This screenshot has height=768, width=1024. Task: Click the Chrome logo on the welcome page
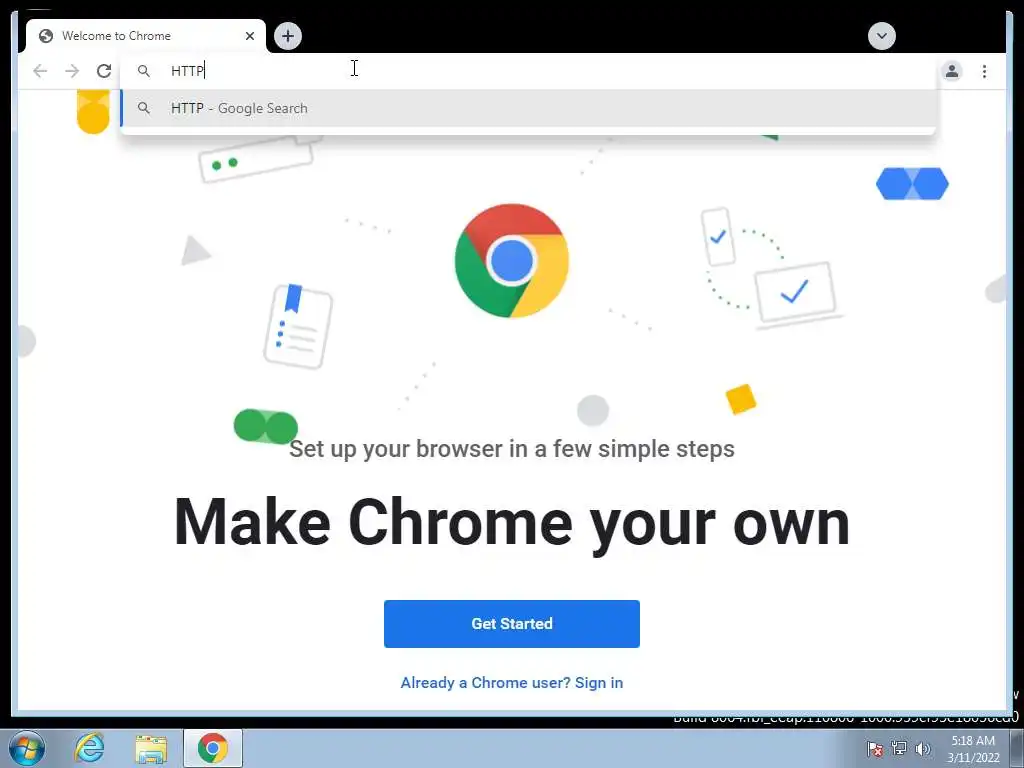(x=512, y=261)
